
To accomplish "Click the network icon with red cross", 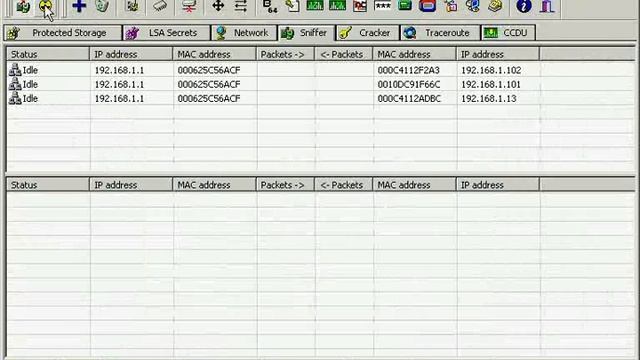I will (x=189, y=6).
